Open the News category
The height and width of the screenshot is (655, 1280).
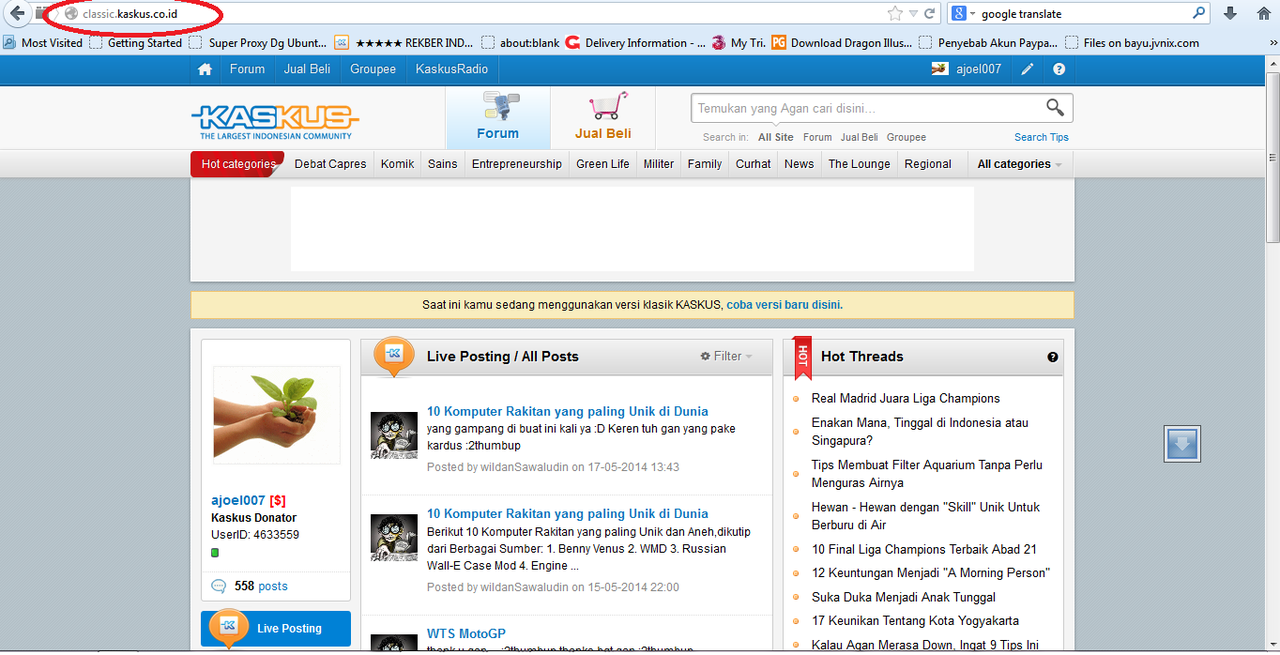click(x=799, y=164)
